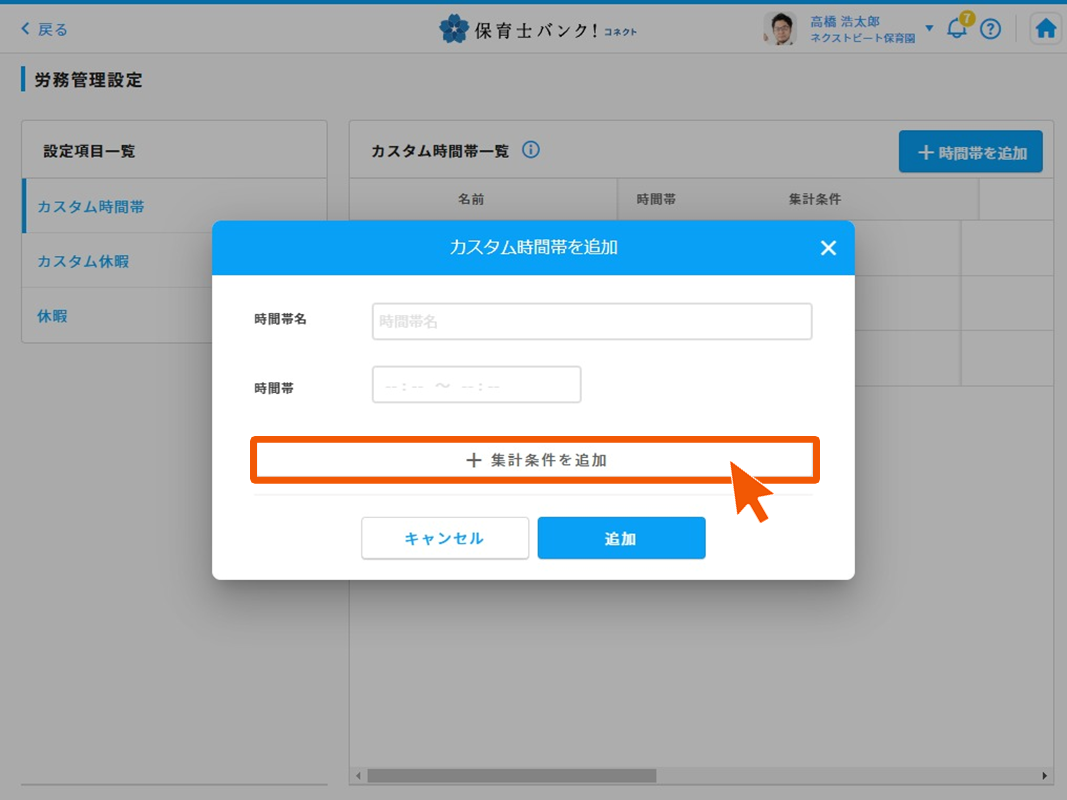Click the info icon beside カスタム時間帯一覧
The width and height of the screenshot is (1067, 800).
pyautogui.click(x=531, y=150)
